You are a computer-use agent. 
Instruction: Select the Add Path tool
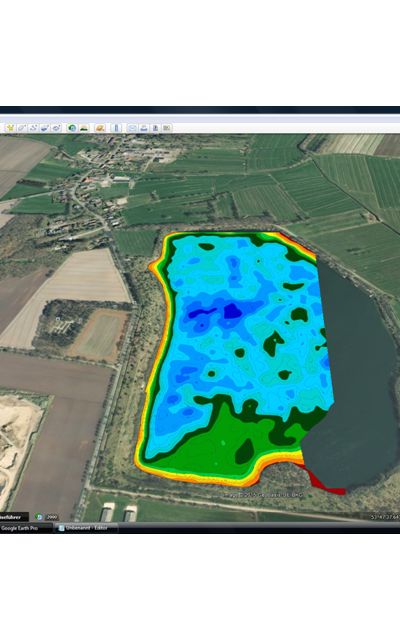tap(33, 128)
